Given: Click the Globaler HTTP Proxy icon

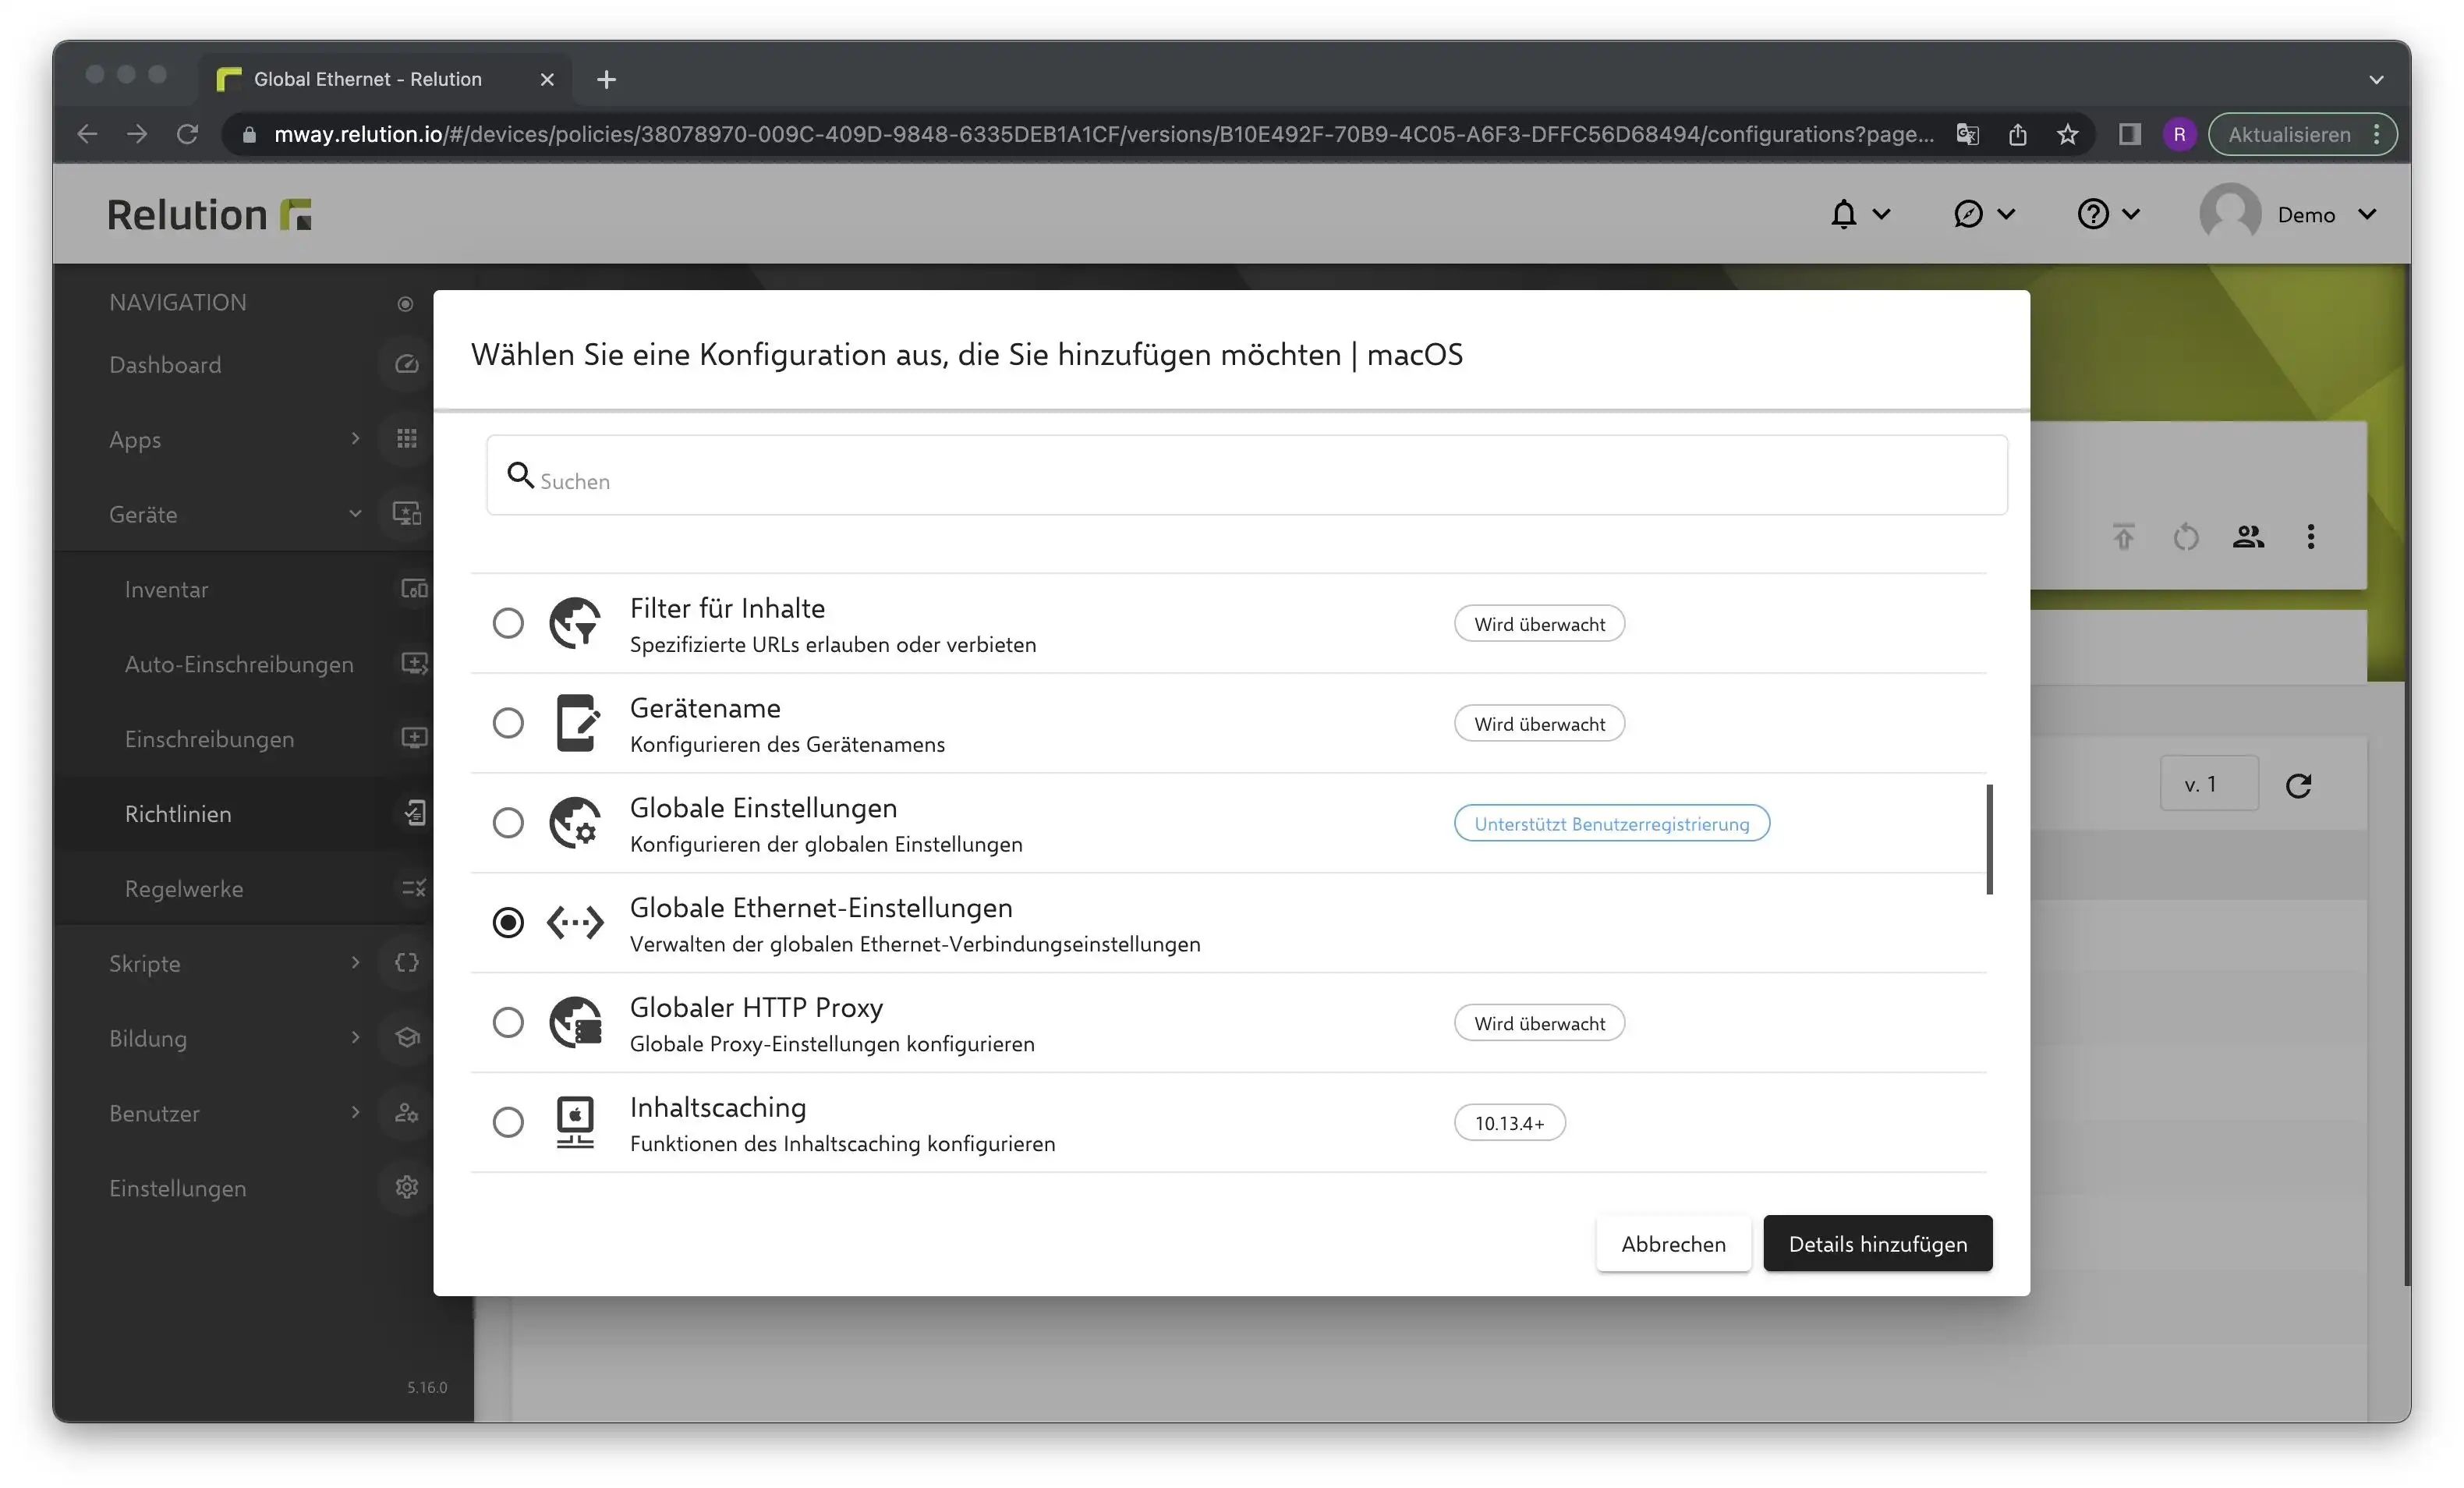Looking at the screenshot, I should (575, 1022).
